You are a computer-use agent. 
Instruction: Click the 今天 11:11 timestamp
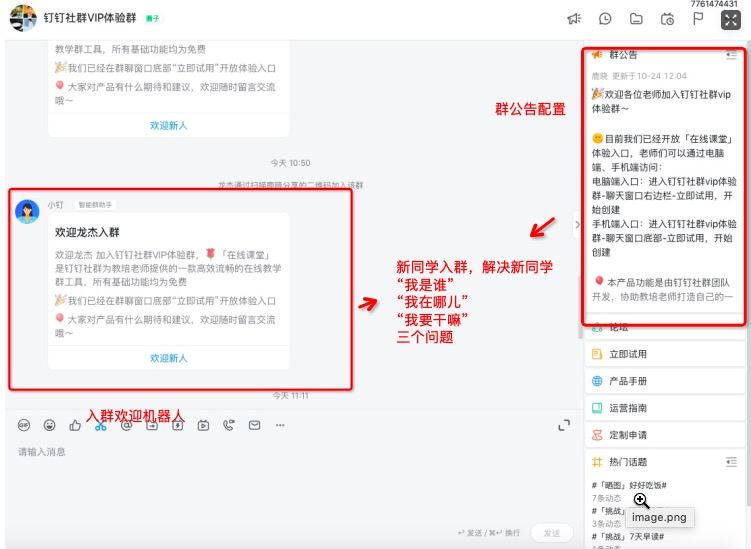(x=290, y=396)
